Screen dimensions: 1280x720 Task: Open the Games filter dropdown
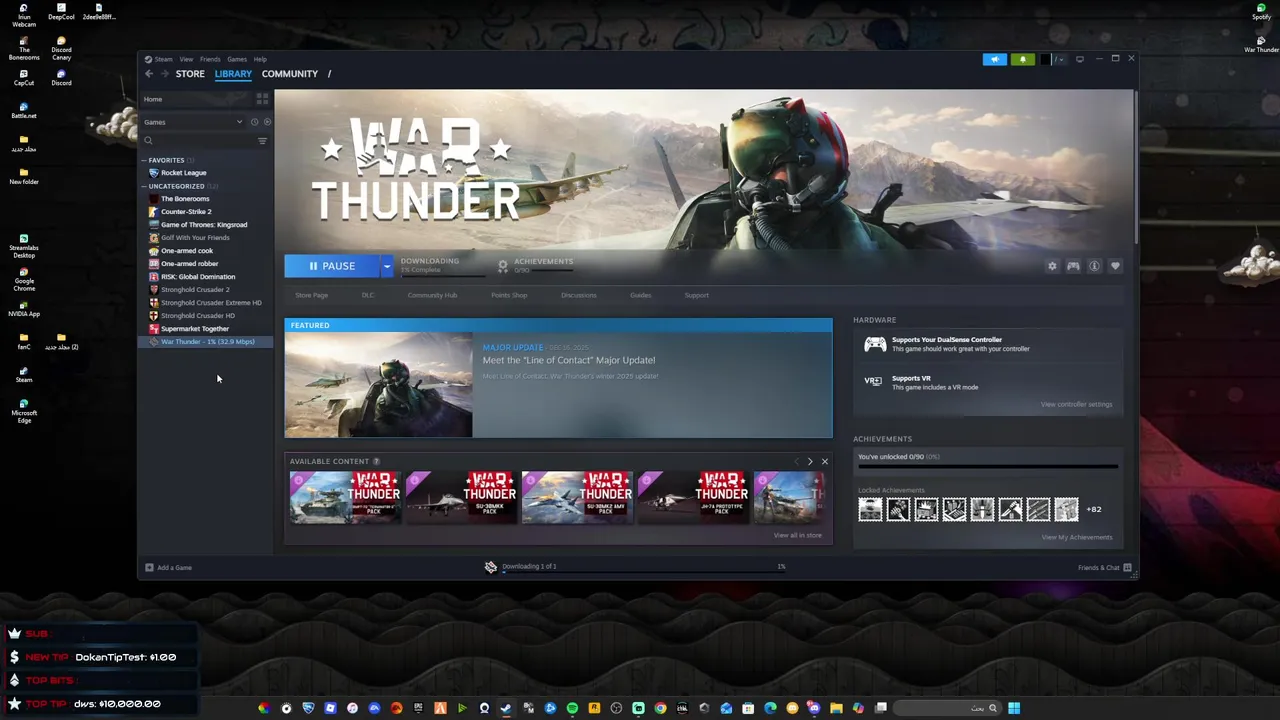[x=193, y=122]
